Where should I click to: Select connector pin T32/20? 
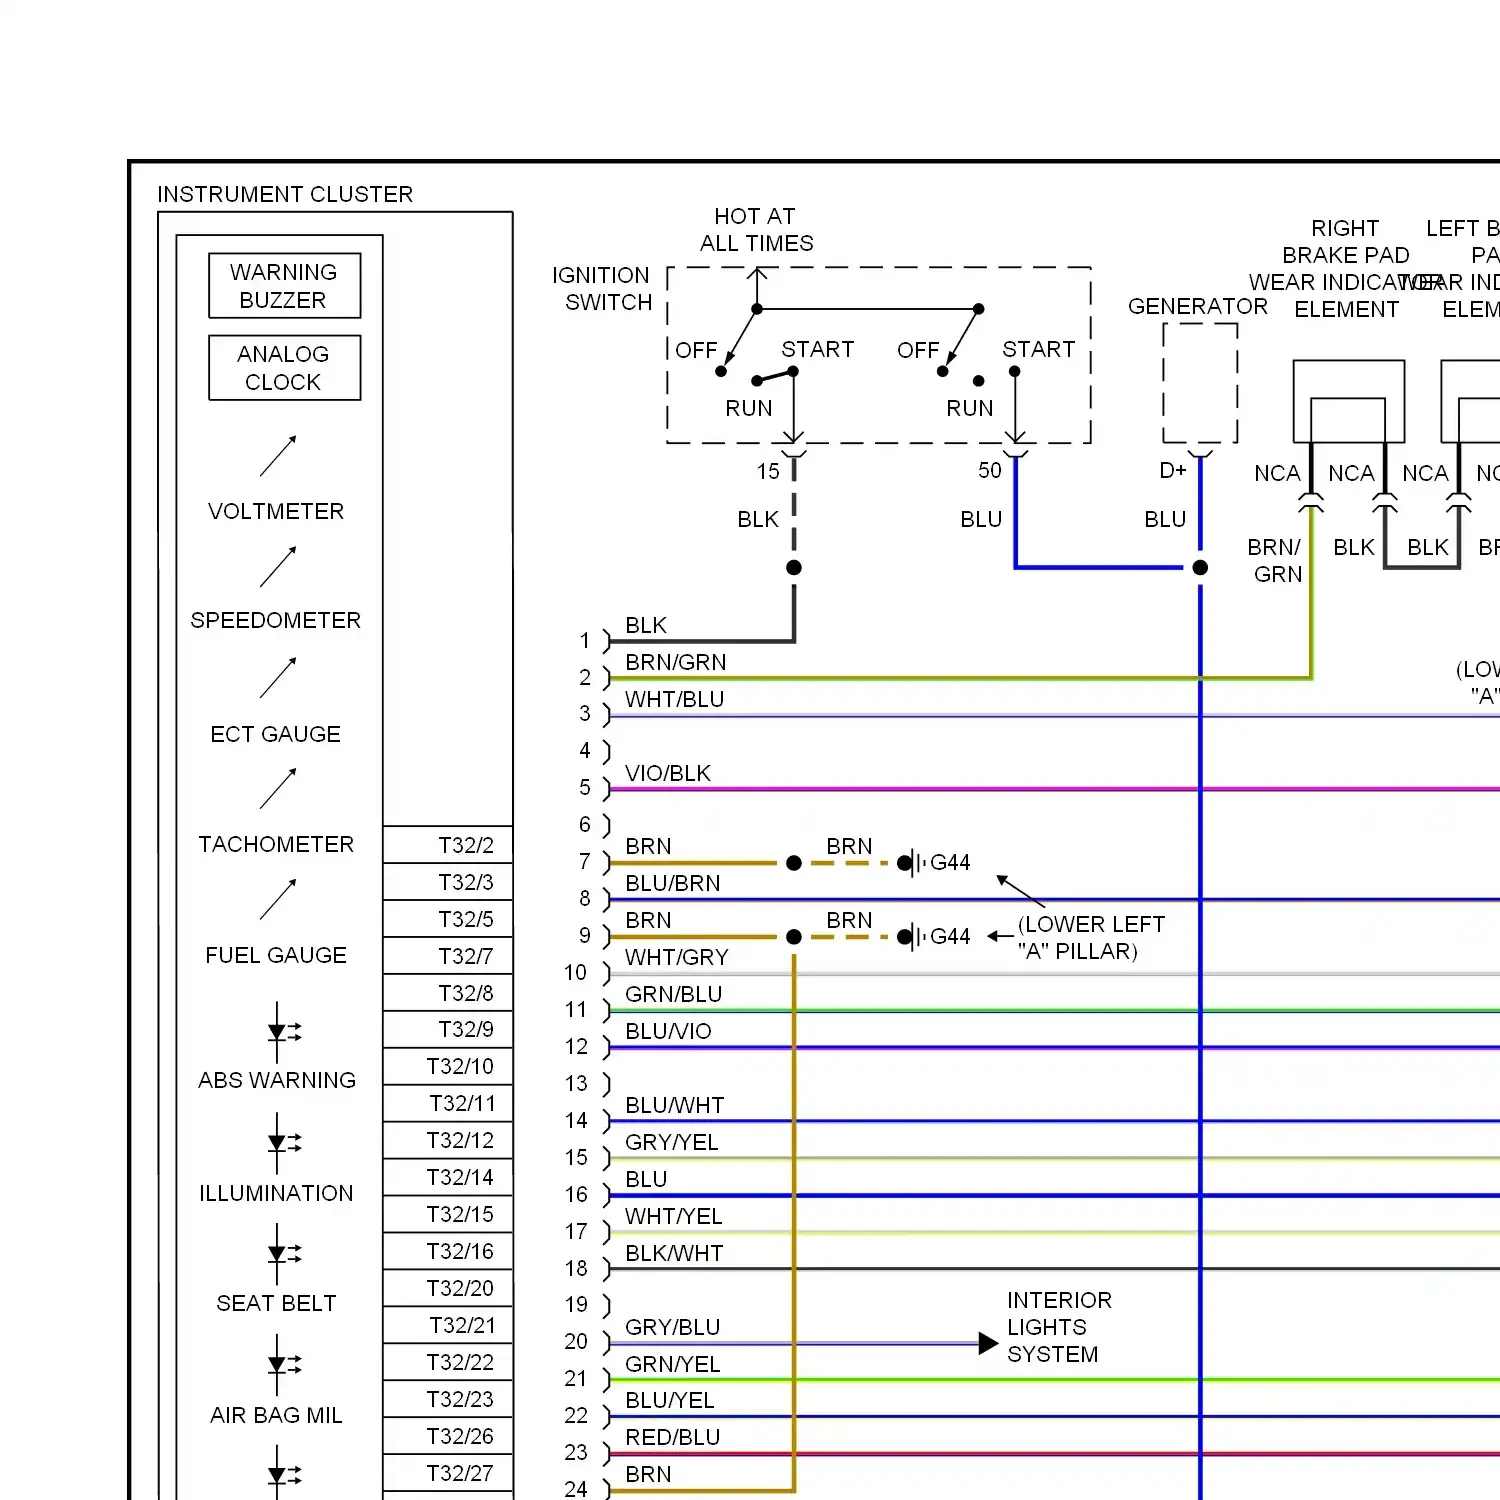[448, 1288]
